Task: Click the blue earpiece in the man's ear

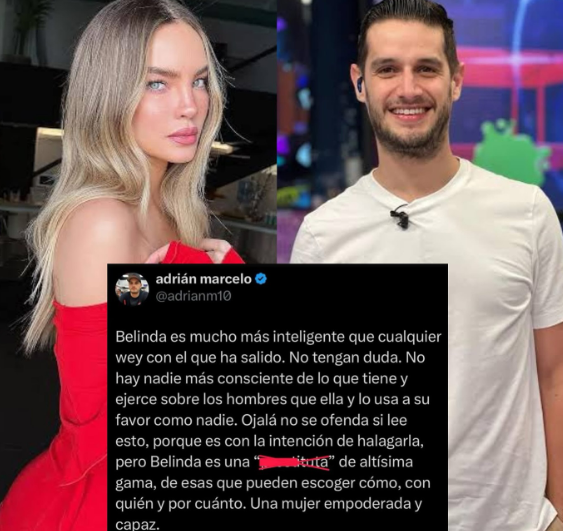Action: coord(360,84)
